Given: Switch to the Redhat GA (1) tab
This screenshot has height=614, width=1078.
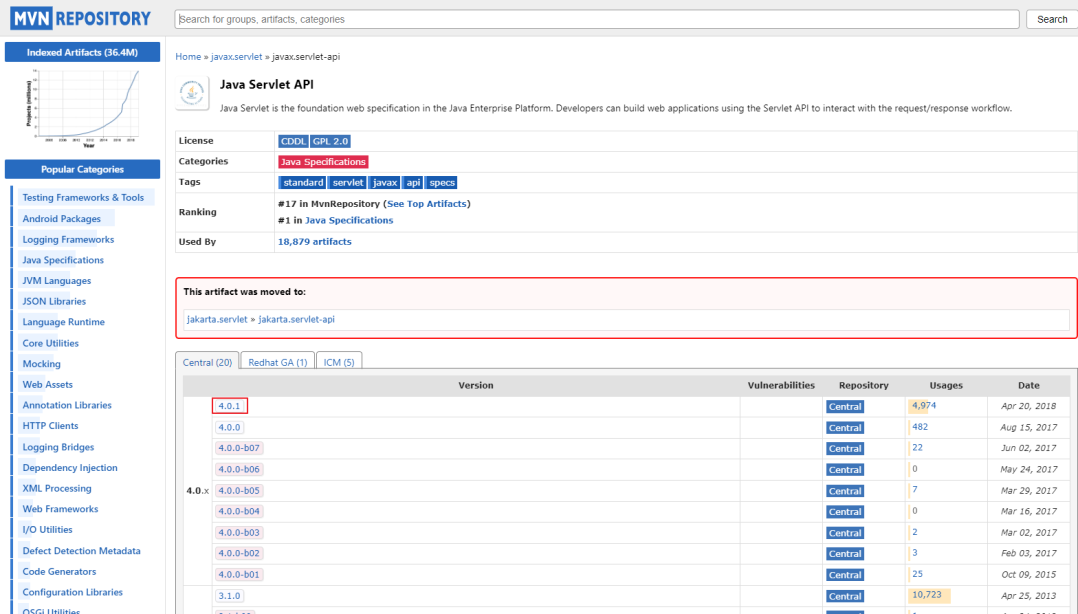Looking at the screenshot, I should click(x=278, y=362).
